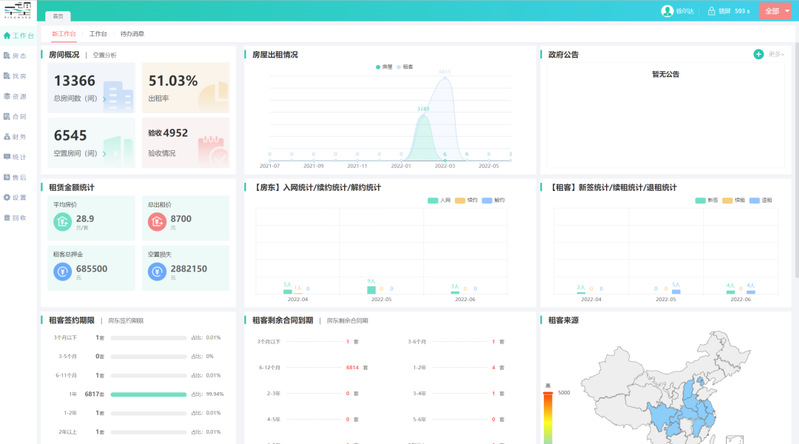This screenshot has height=444, width=799.
Task: Click the 回收 recycle bin sidebar icon
Action: [8, 218]
